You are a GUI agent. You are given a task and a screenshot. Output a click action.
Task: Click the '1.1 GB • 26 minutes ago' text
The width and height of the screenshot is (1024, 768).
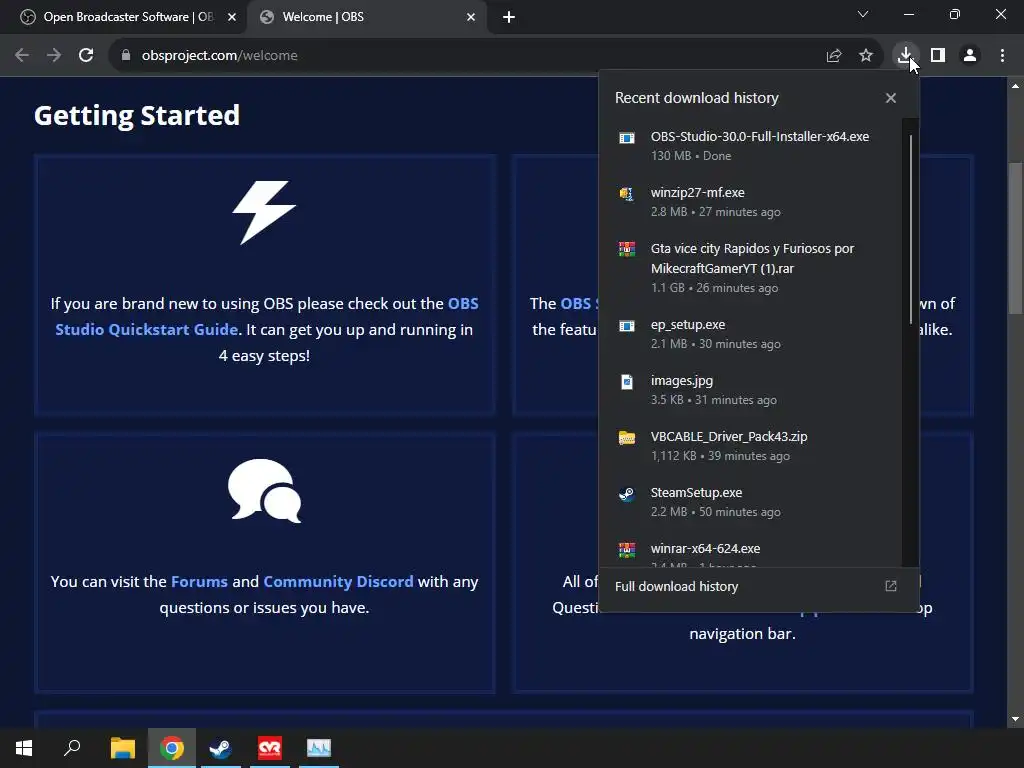pos(714,288)
